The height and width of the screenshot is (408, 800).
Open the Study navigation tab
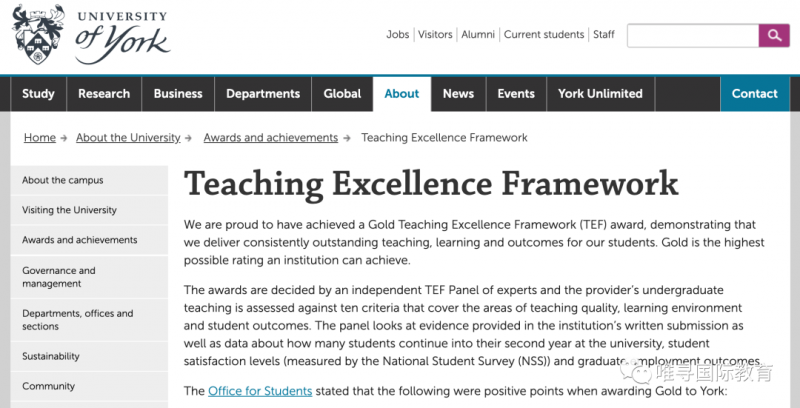tap(38, 94)
